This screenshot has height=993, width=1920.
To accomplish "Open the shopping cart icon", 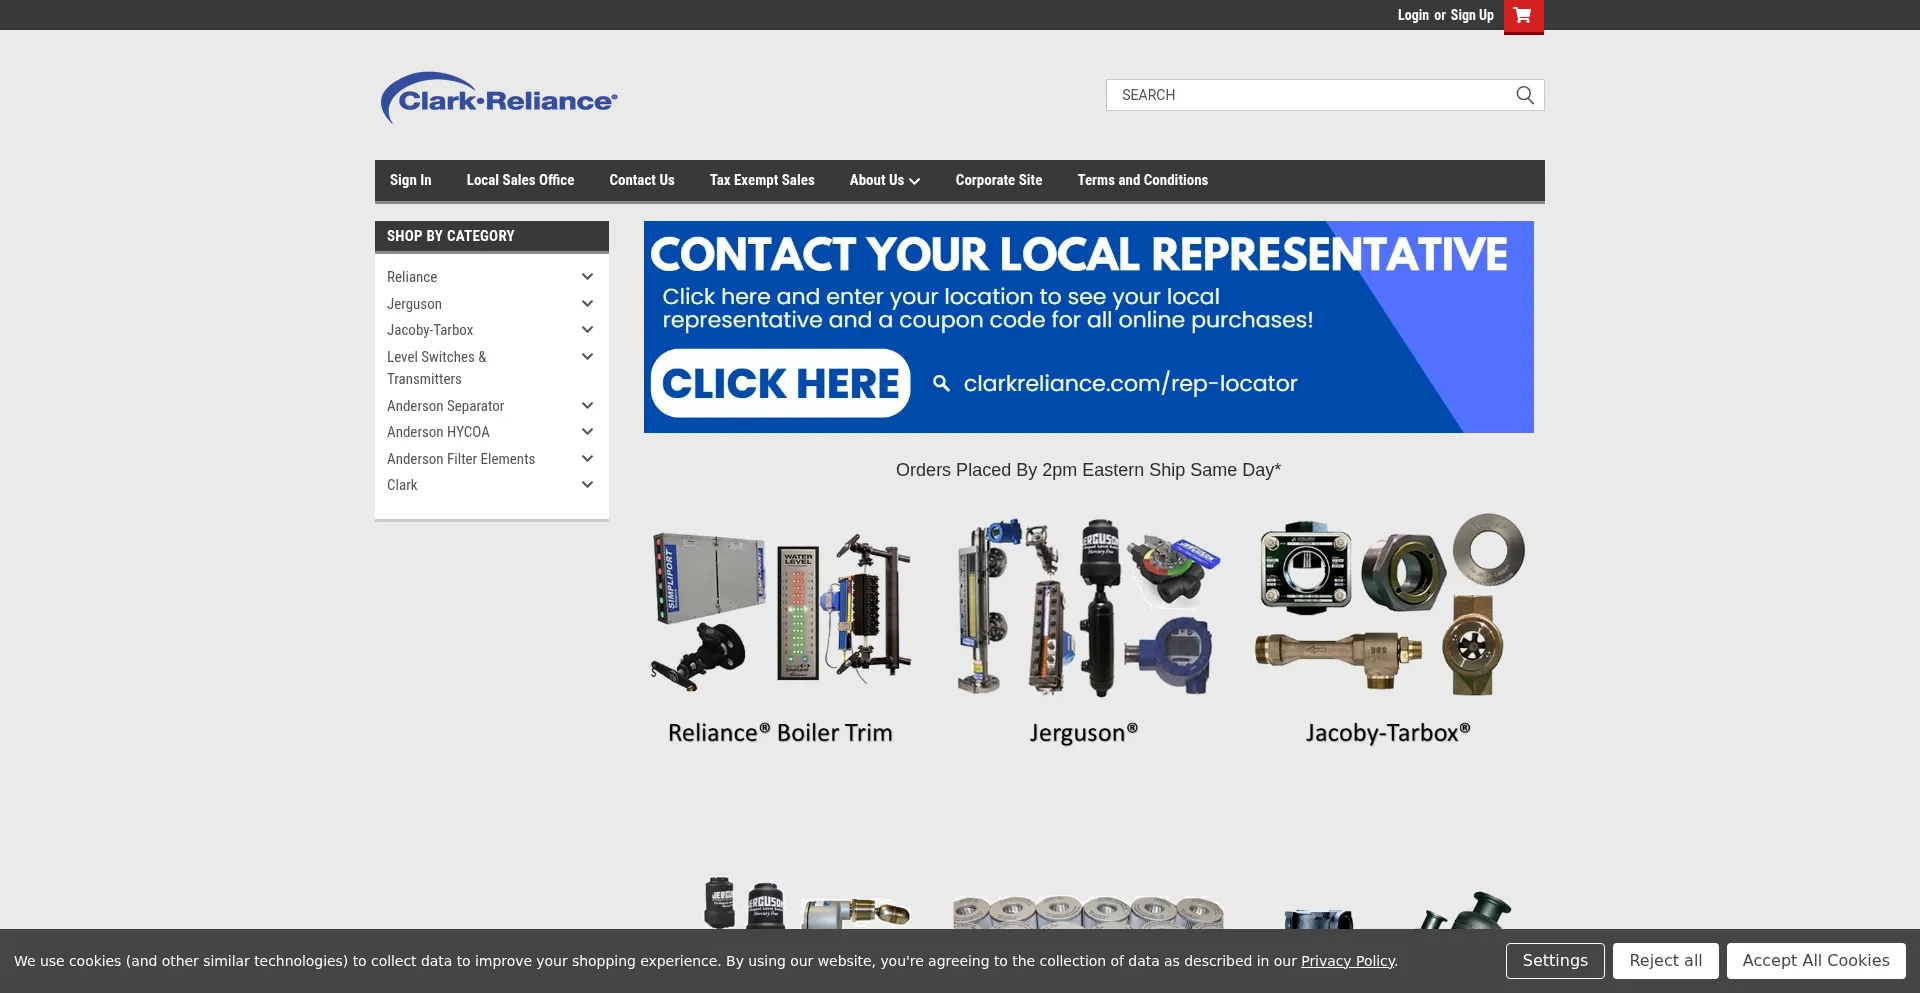I will click(1523, 16).
